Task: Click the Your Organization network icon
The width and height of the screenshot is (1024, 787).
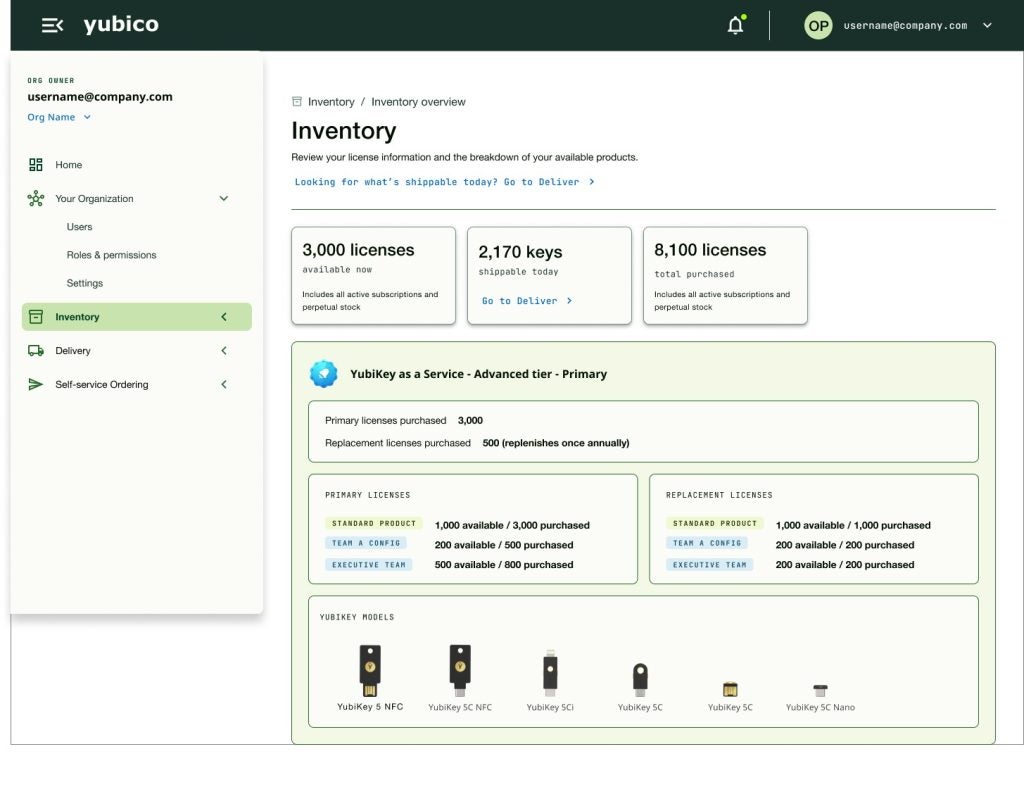Action: pyautogui.click(x=36, y=199)
